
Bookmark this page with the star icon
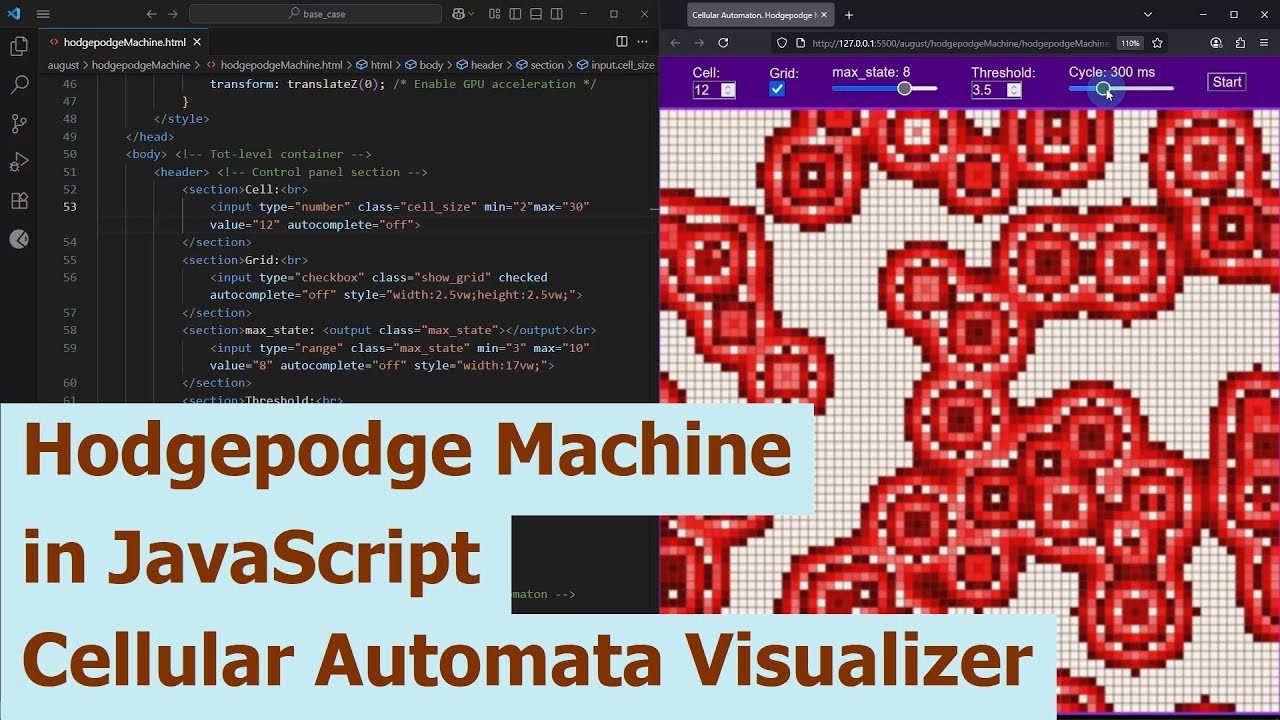pos(1157,43)
